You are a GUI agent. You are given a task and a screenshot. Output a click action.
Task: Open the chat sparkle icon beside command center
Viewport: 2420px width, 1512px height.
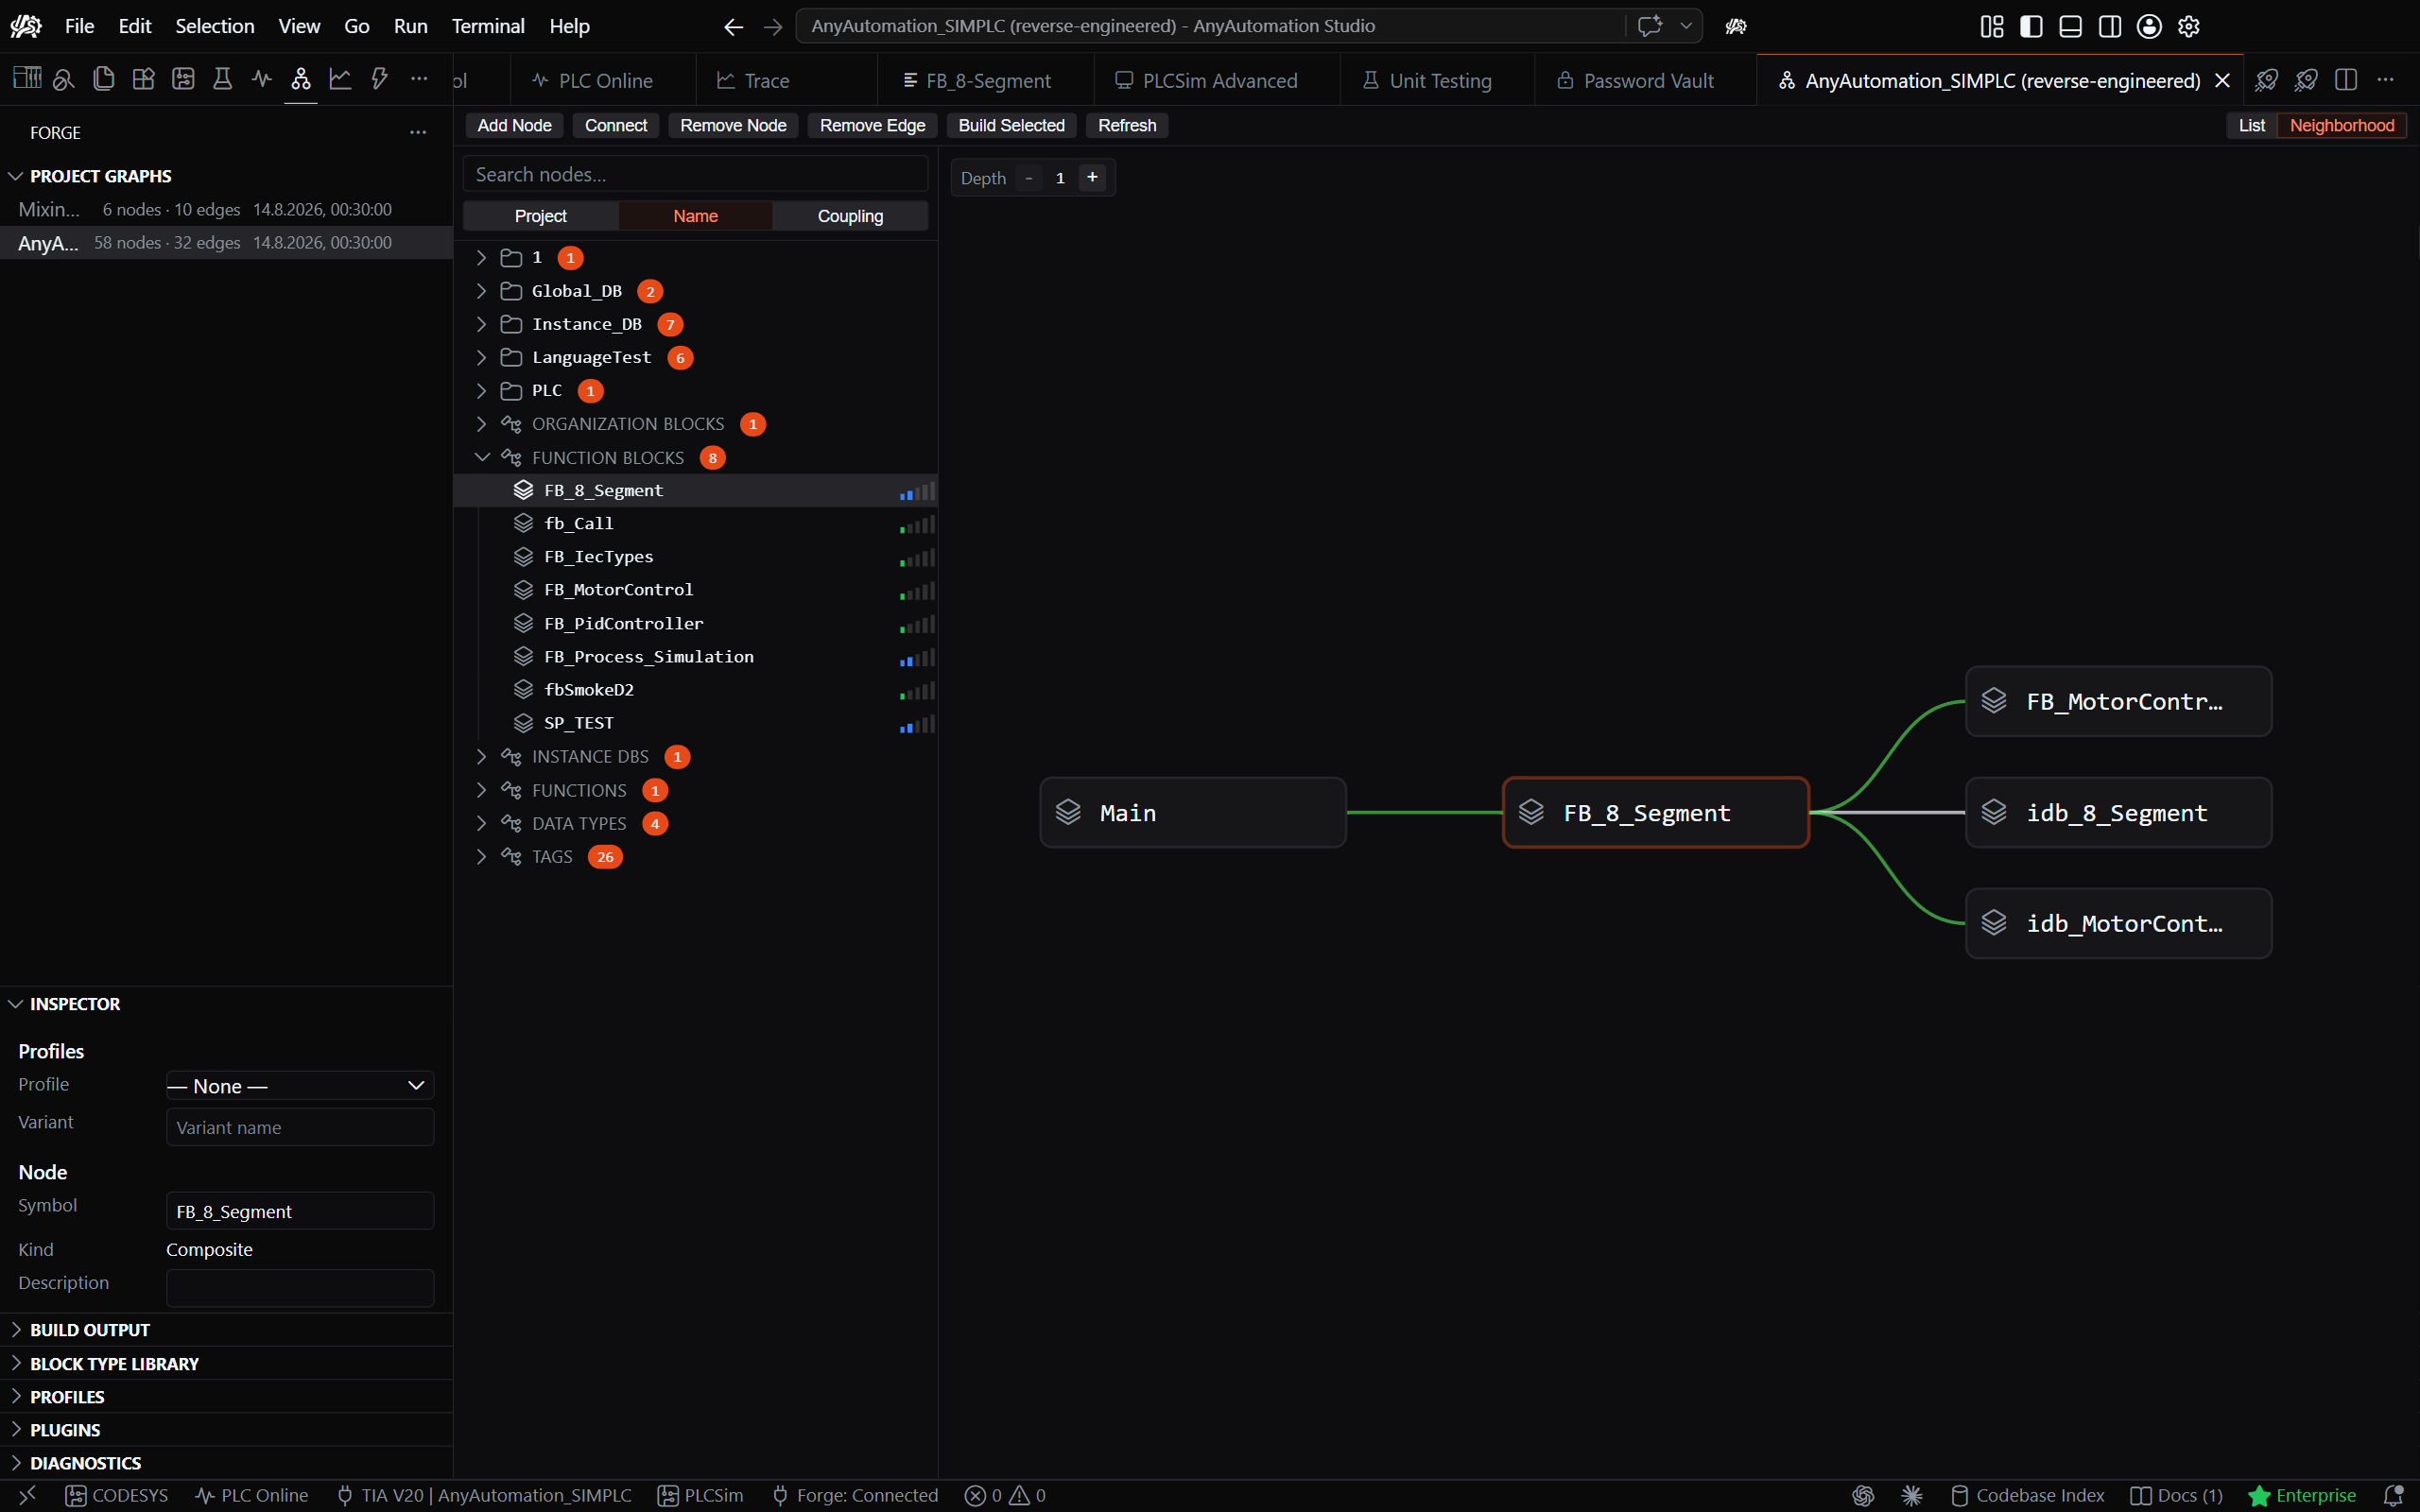click(1650, 26)
